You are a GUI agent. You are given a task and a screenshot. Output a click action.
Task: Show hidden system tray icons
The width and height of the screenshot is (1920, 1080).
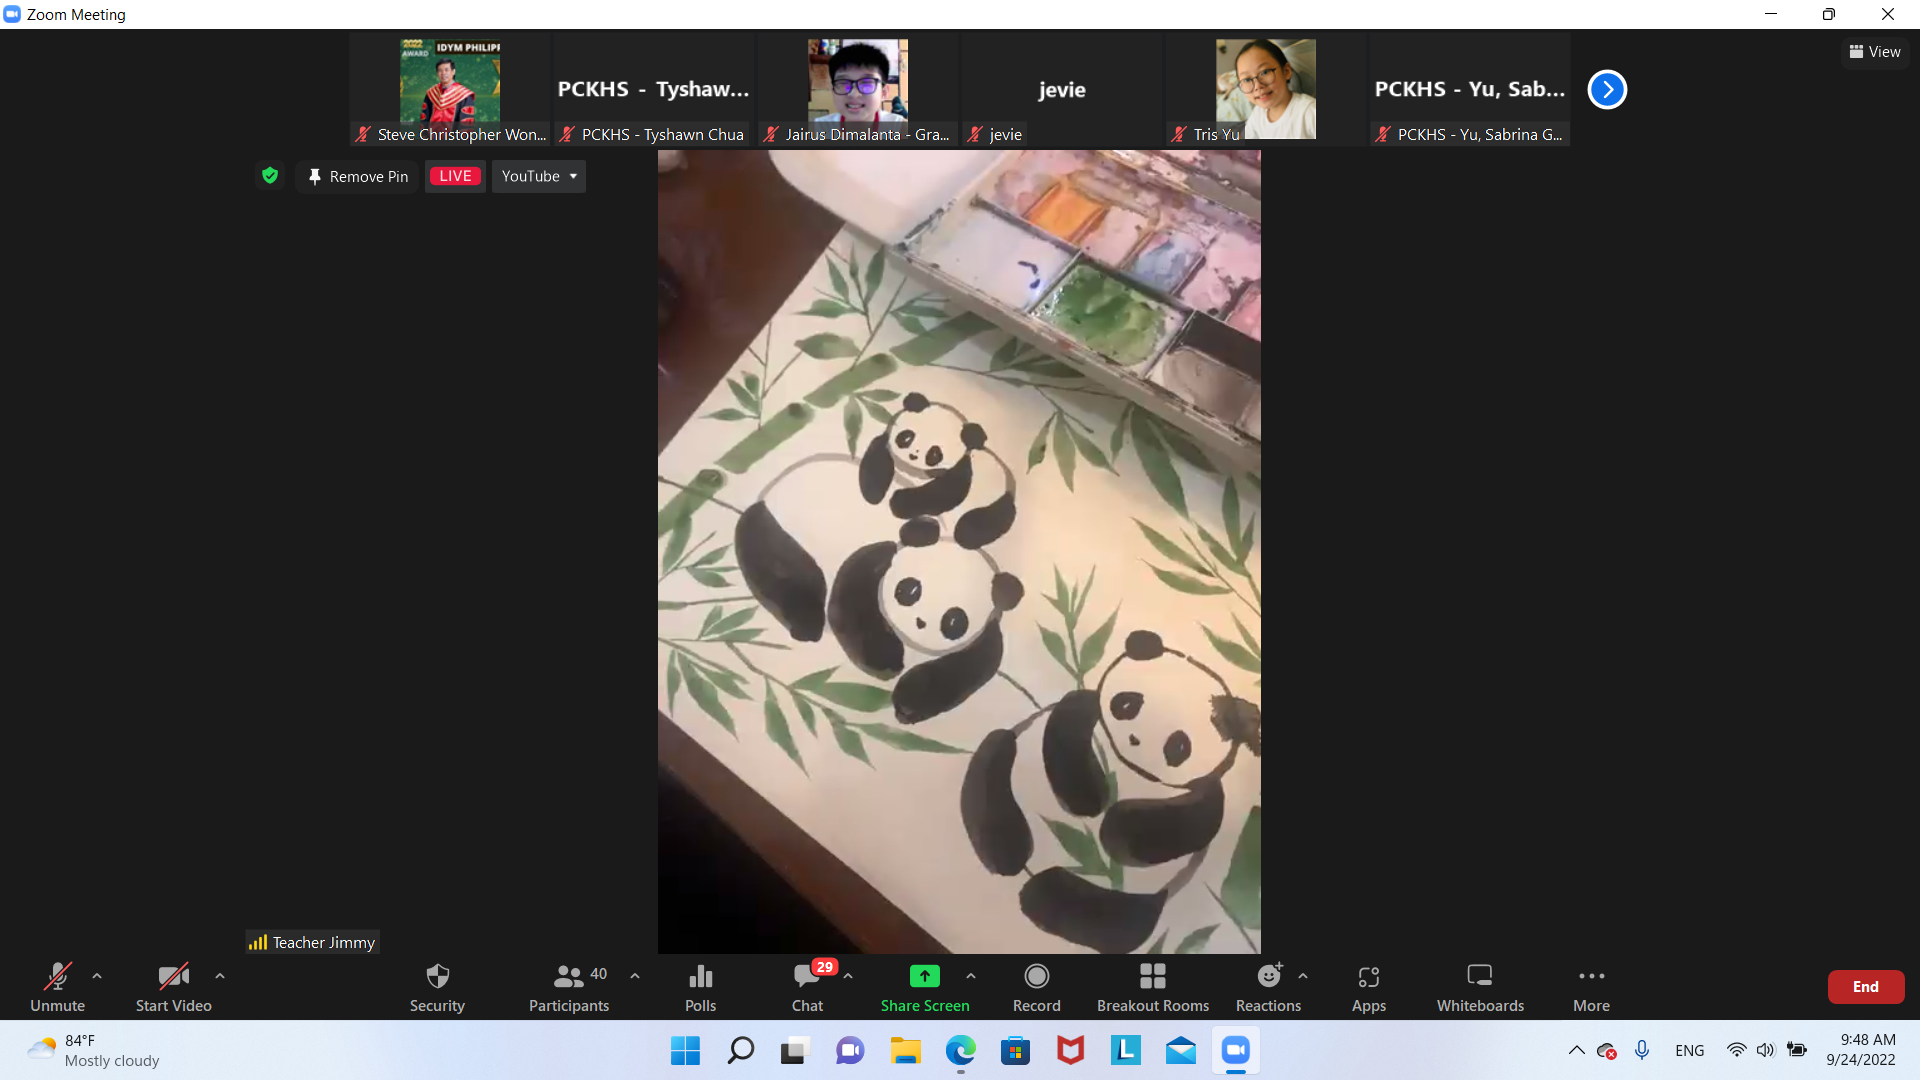click(1576, 1050)
